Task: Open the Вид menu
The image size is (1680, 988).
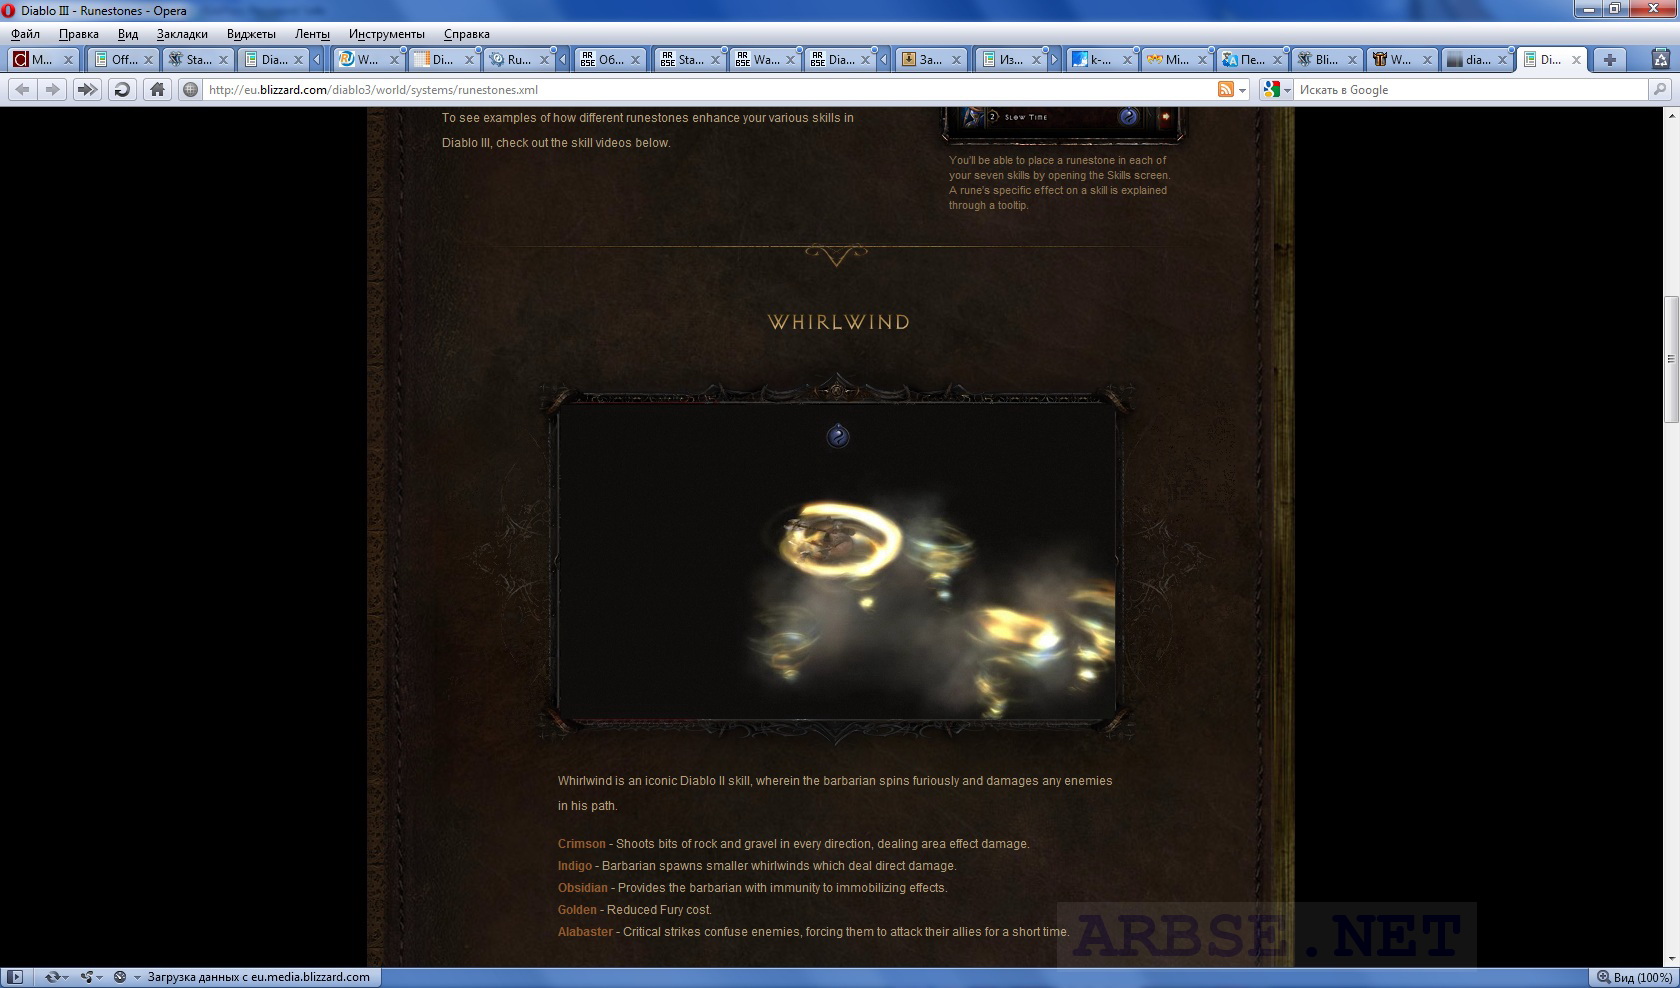Action: click(127, 34)
